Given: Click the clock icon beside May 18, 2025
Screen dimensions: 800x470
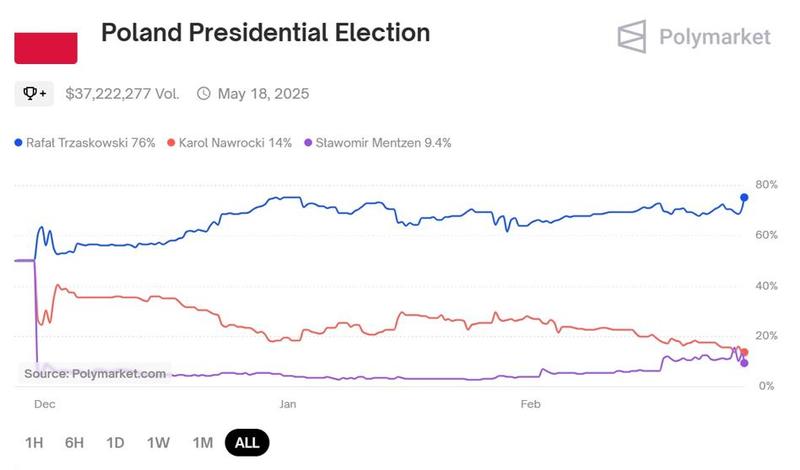Looking at the screenshot, I should [x=204, y=93].
